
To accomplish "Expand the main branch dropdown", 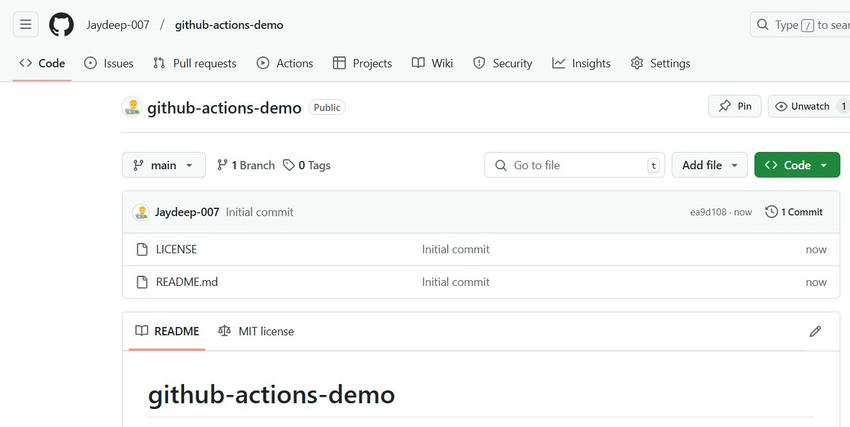I will pyautogui.click(x=164, y=165).
